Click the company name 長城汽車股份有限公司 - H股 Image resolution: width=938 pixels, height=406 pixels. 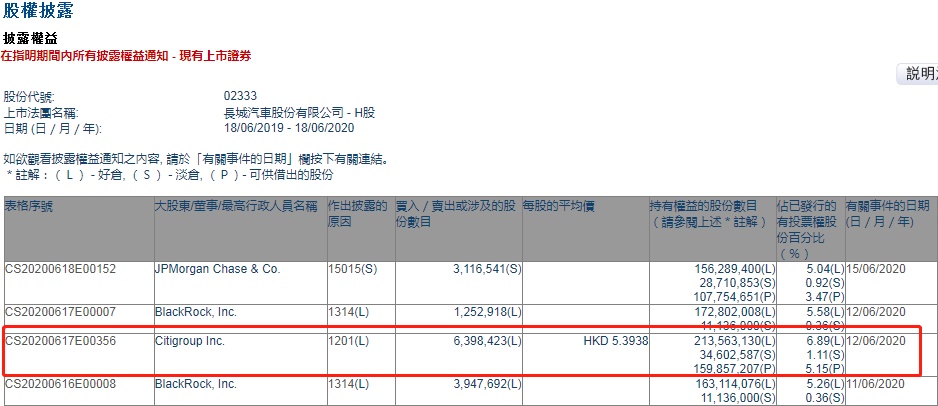[299, 112]
